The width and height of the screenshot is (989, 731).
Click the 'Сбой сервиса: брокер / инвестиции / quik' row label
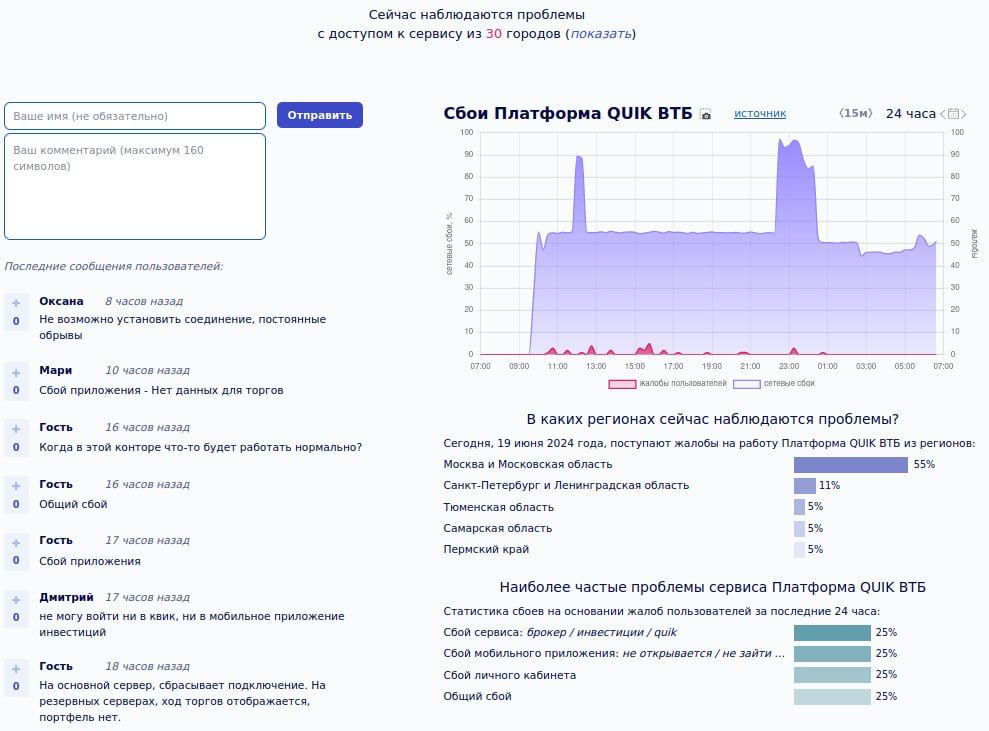[x=560, y=633]
